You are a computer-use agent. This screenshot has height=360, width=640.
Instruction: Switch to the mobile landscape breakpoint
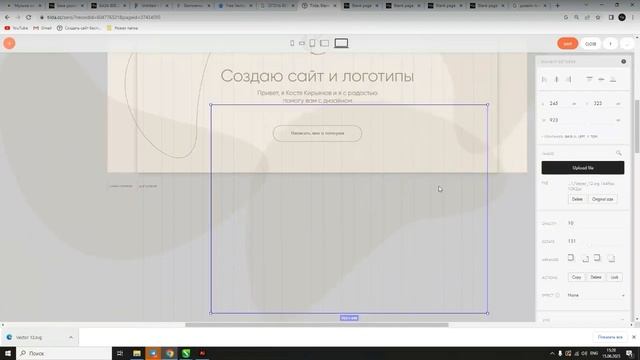[302, 43]
